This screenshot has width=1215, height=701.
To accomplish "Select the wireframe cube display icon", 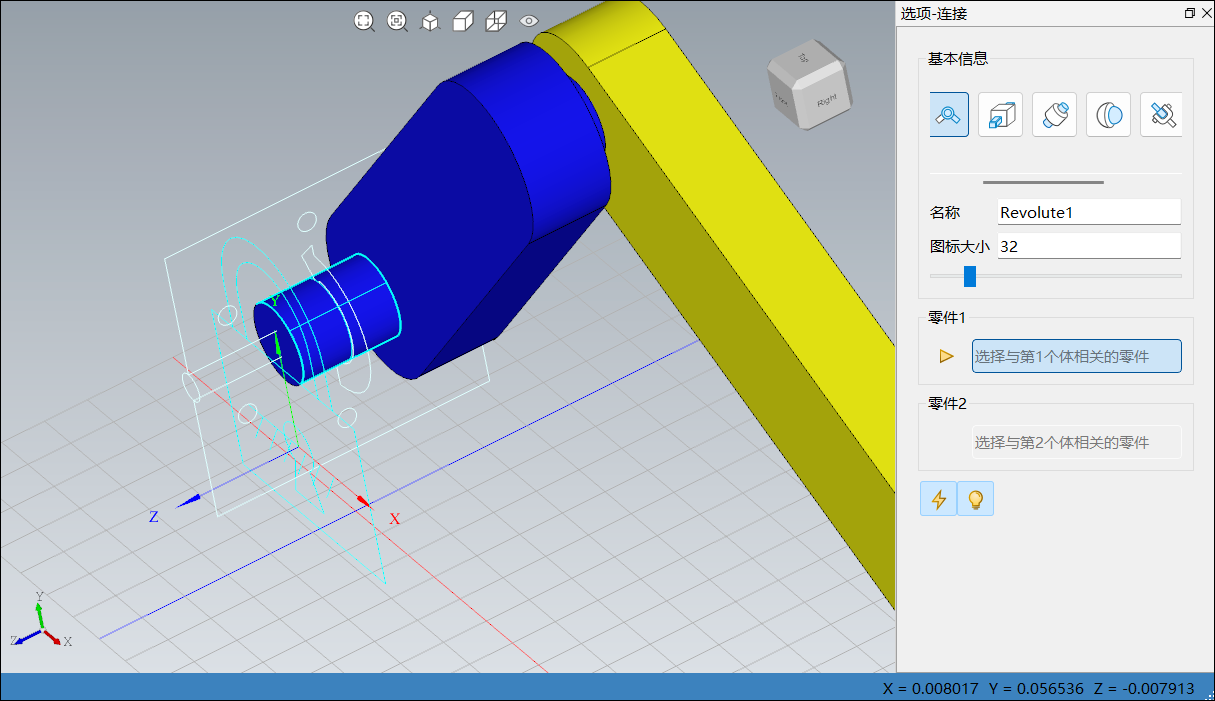I will coord(495,21).
